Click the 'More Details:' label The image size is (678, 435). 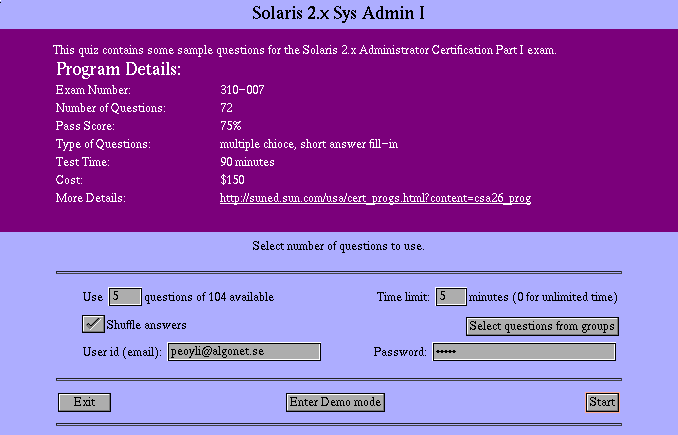click(90, 198)
